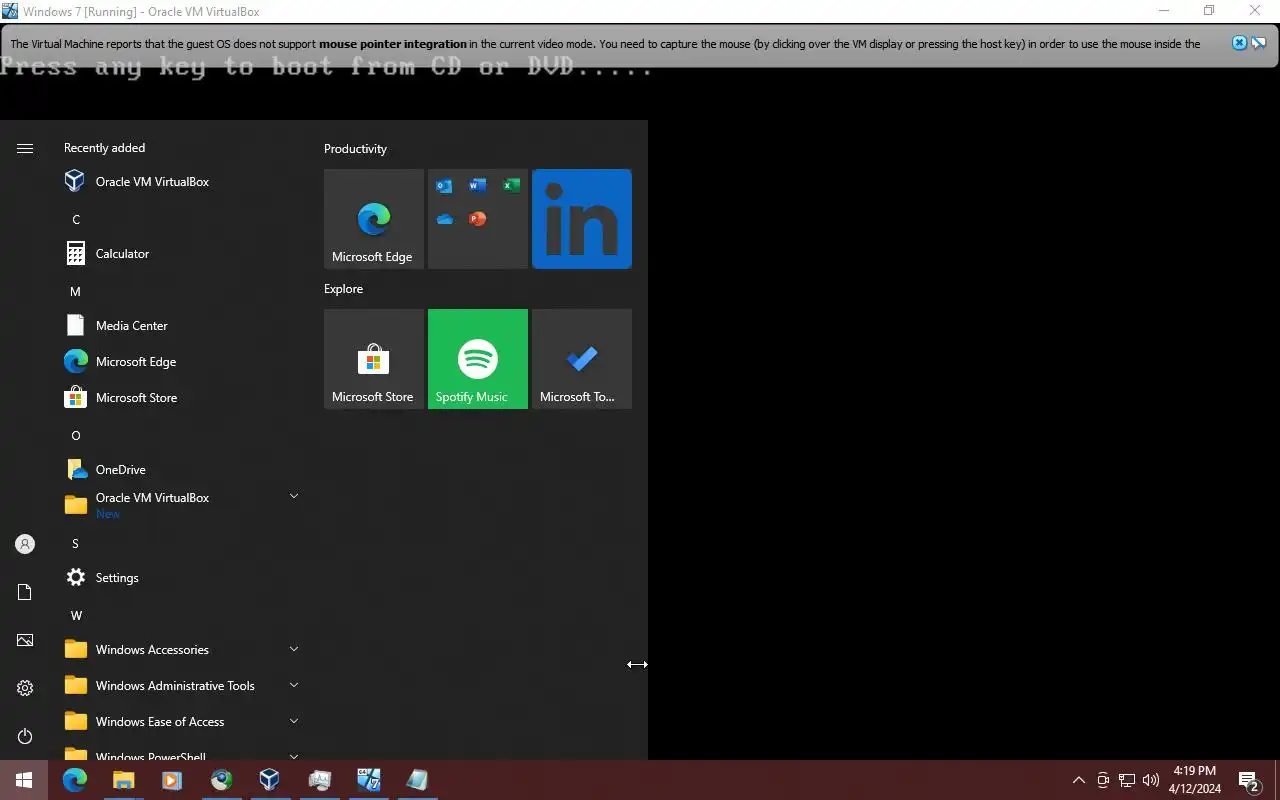The height and width of the screenshot is (800, 1280).
Task: Open the Microsoft To Do tile
Action: (582, 359)
